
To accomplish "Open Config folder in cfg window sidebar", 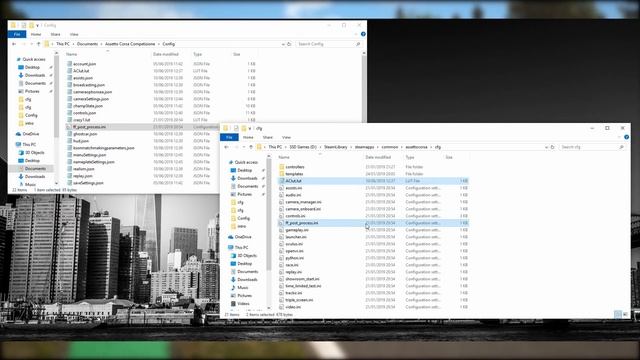I will (243, 218).
